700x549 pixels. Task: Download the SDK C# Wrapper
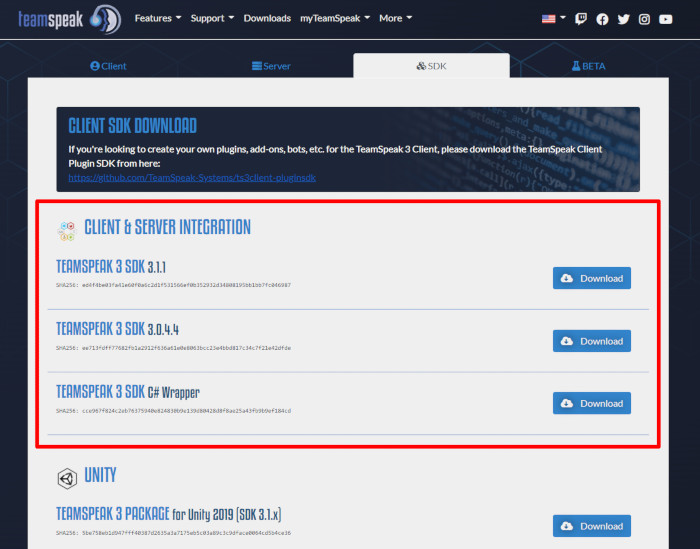click(592, 403)
